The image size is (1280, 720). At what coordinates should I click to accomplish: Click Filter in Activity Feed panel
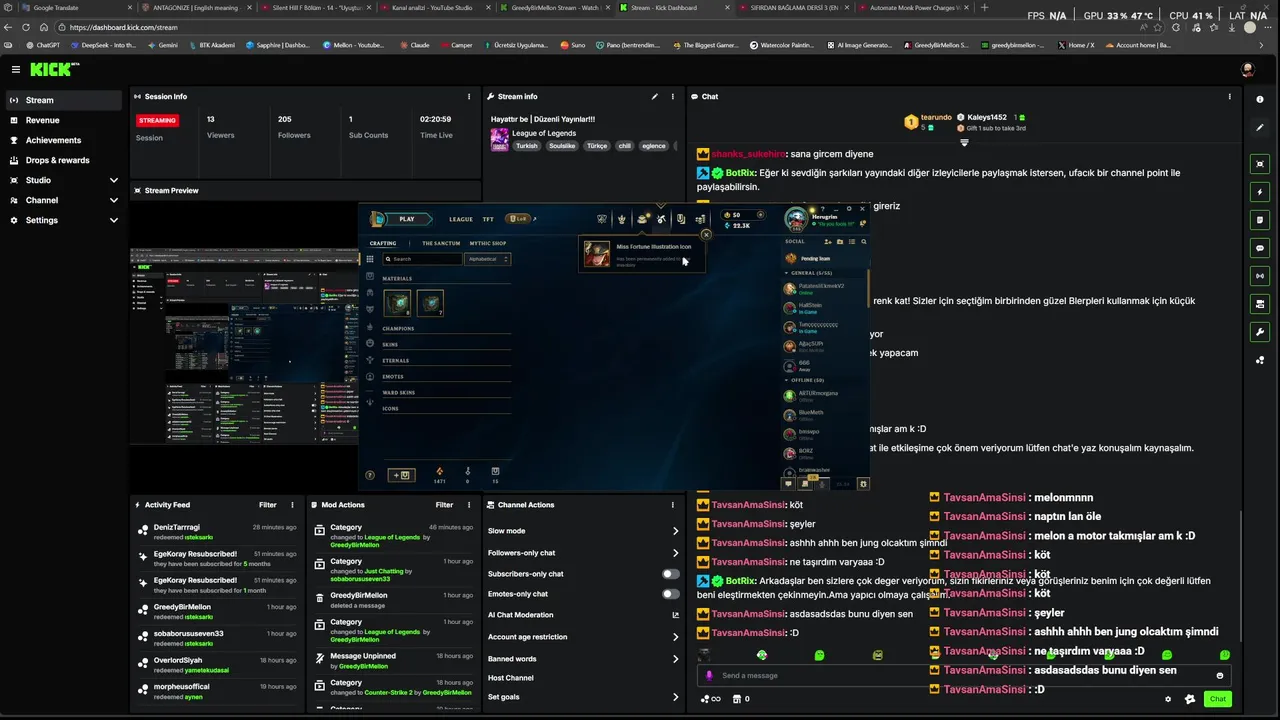click(x=268, y=505)
